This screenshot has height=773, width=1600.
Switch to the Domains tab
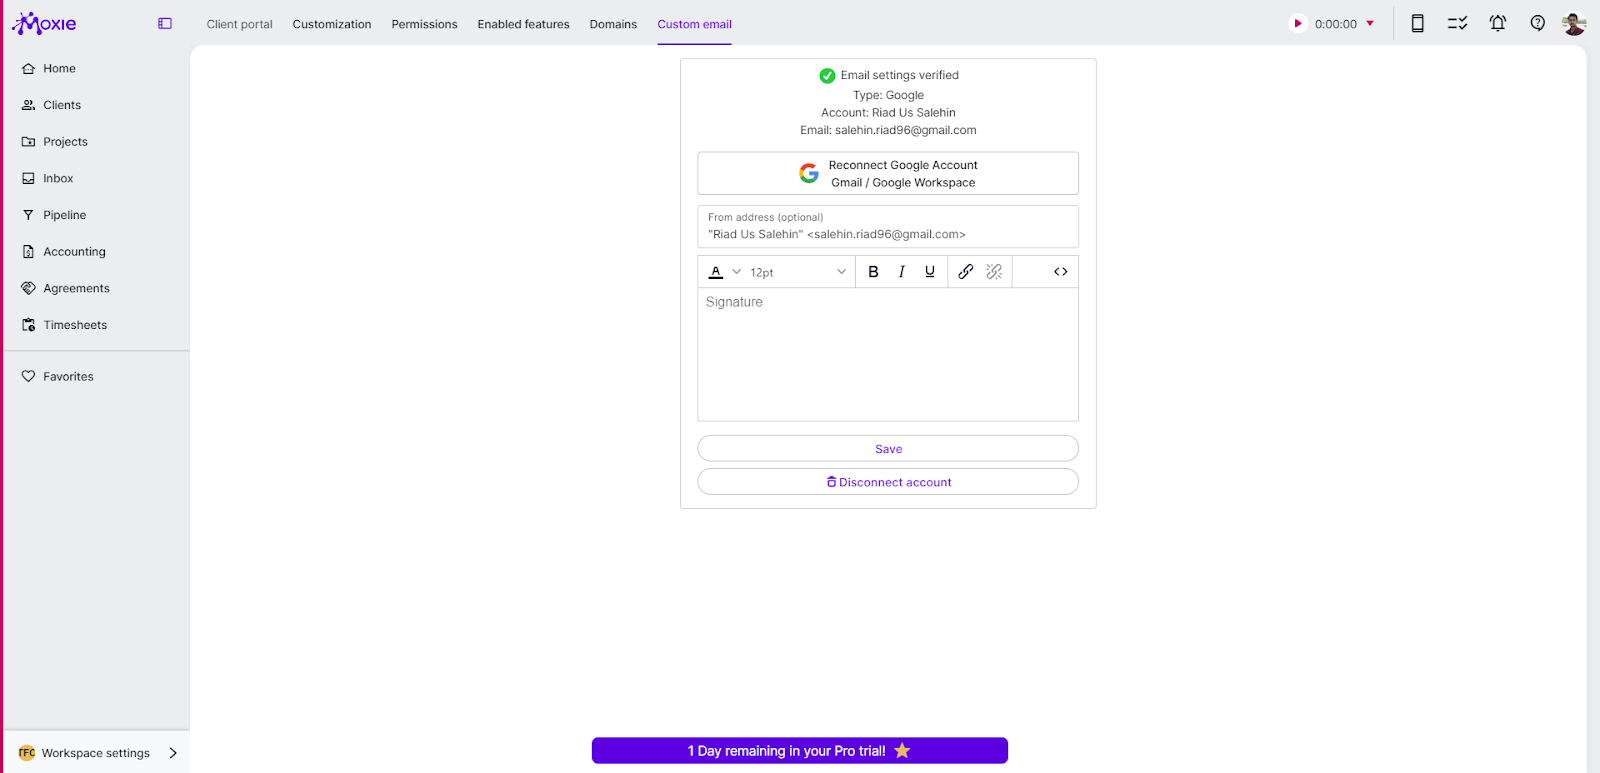(613, 24)
